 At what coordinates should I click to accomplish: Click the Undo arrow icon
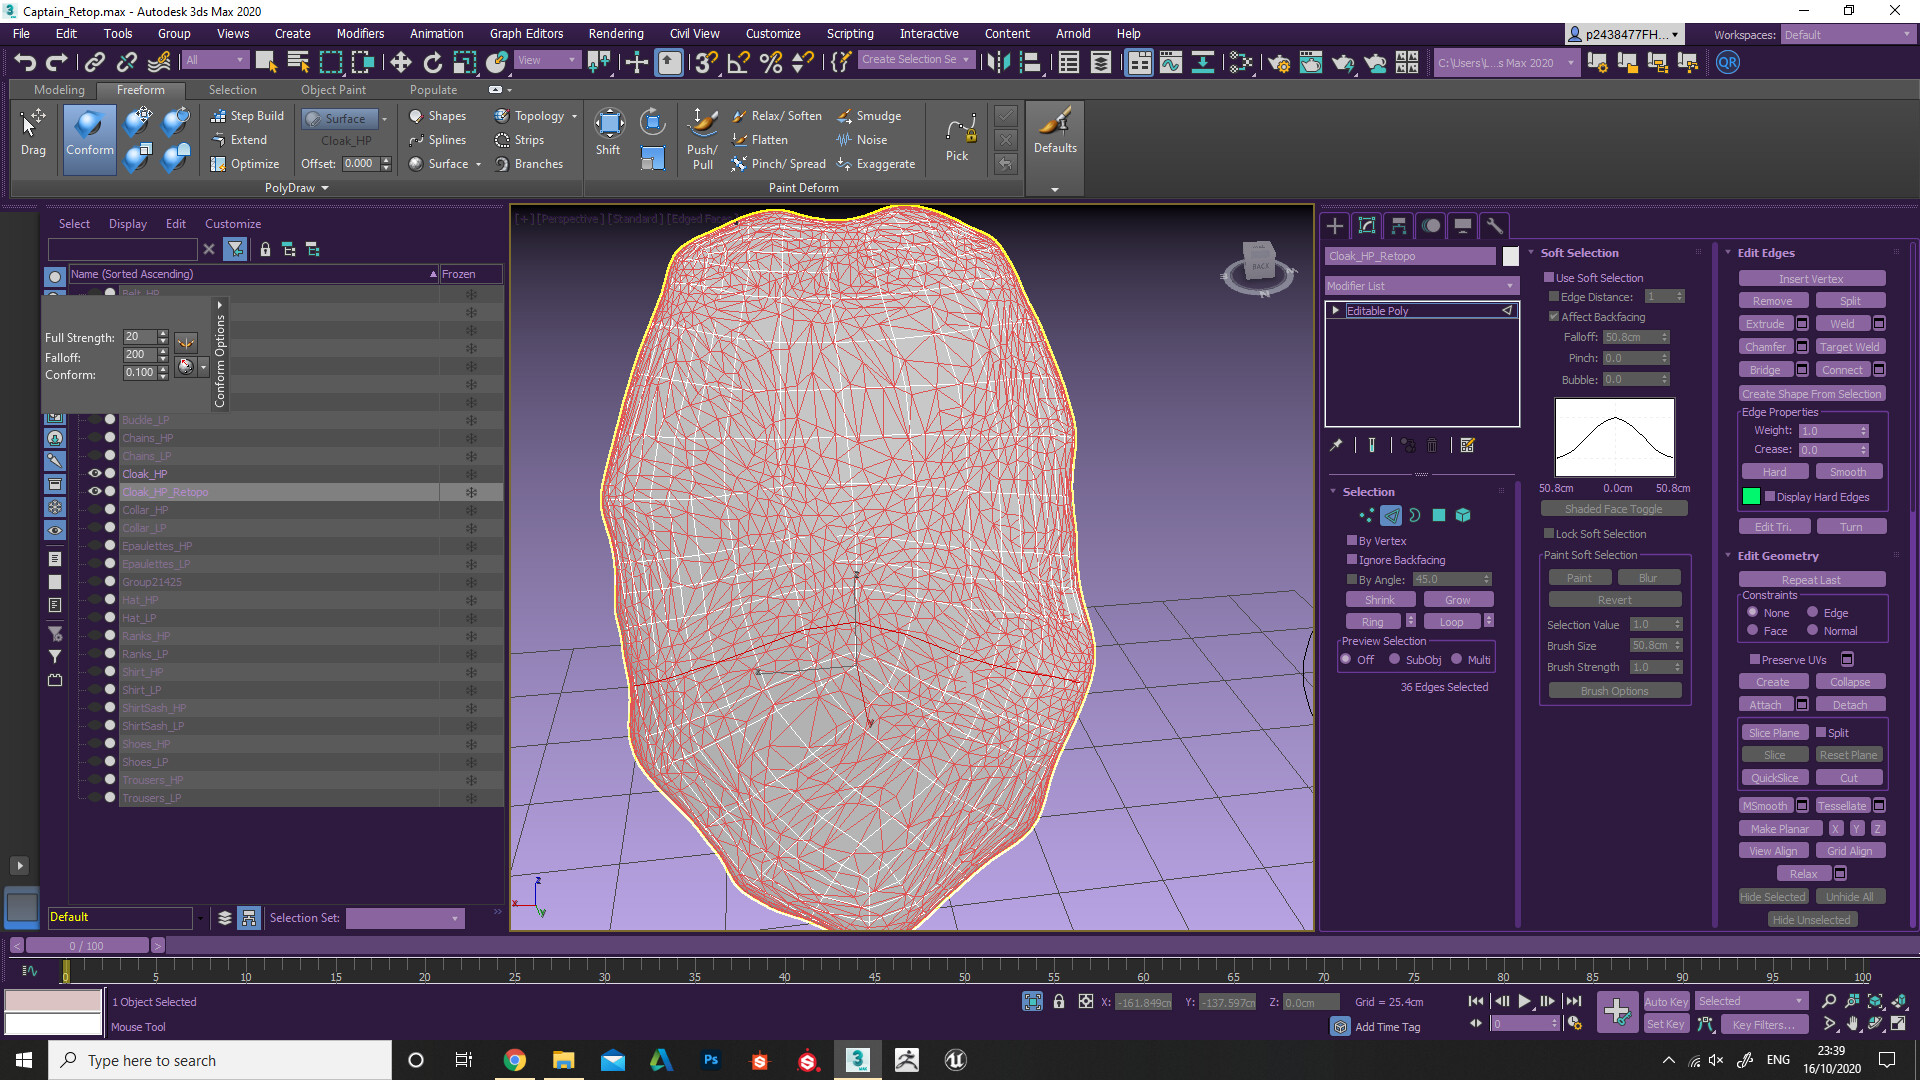click(25, 62)
